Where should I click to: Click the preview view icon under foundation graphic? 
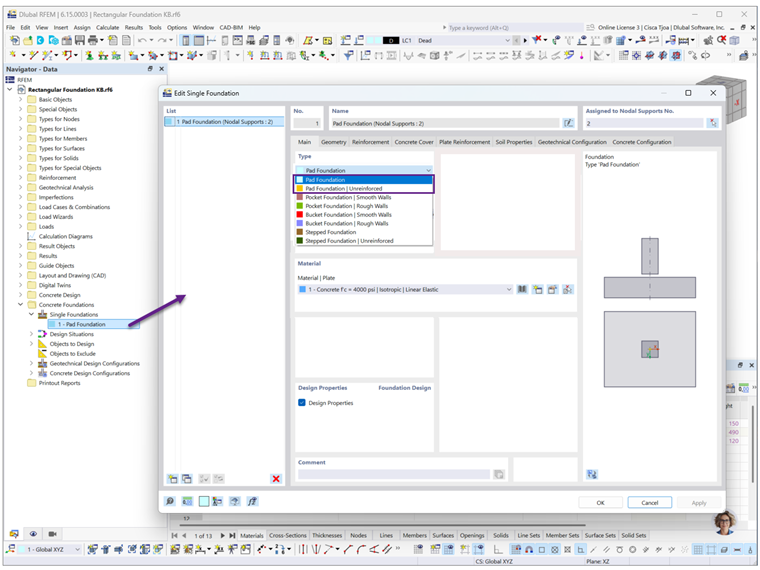(x=592, y=474)
